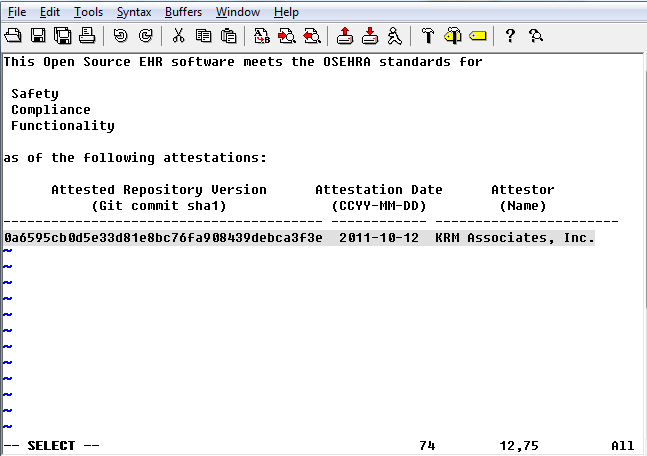
Task: Open Find and Replace toolbar icon
Action: [261, 36]
